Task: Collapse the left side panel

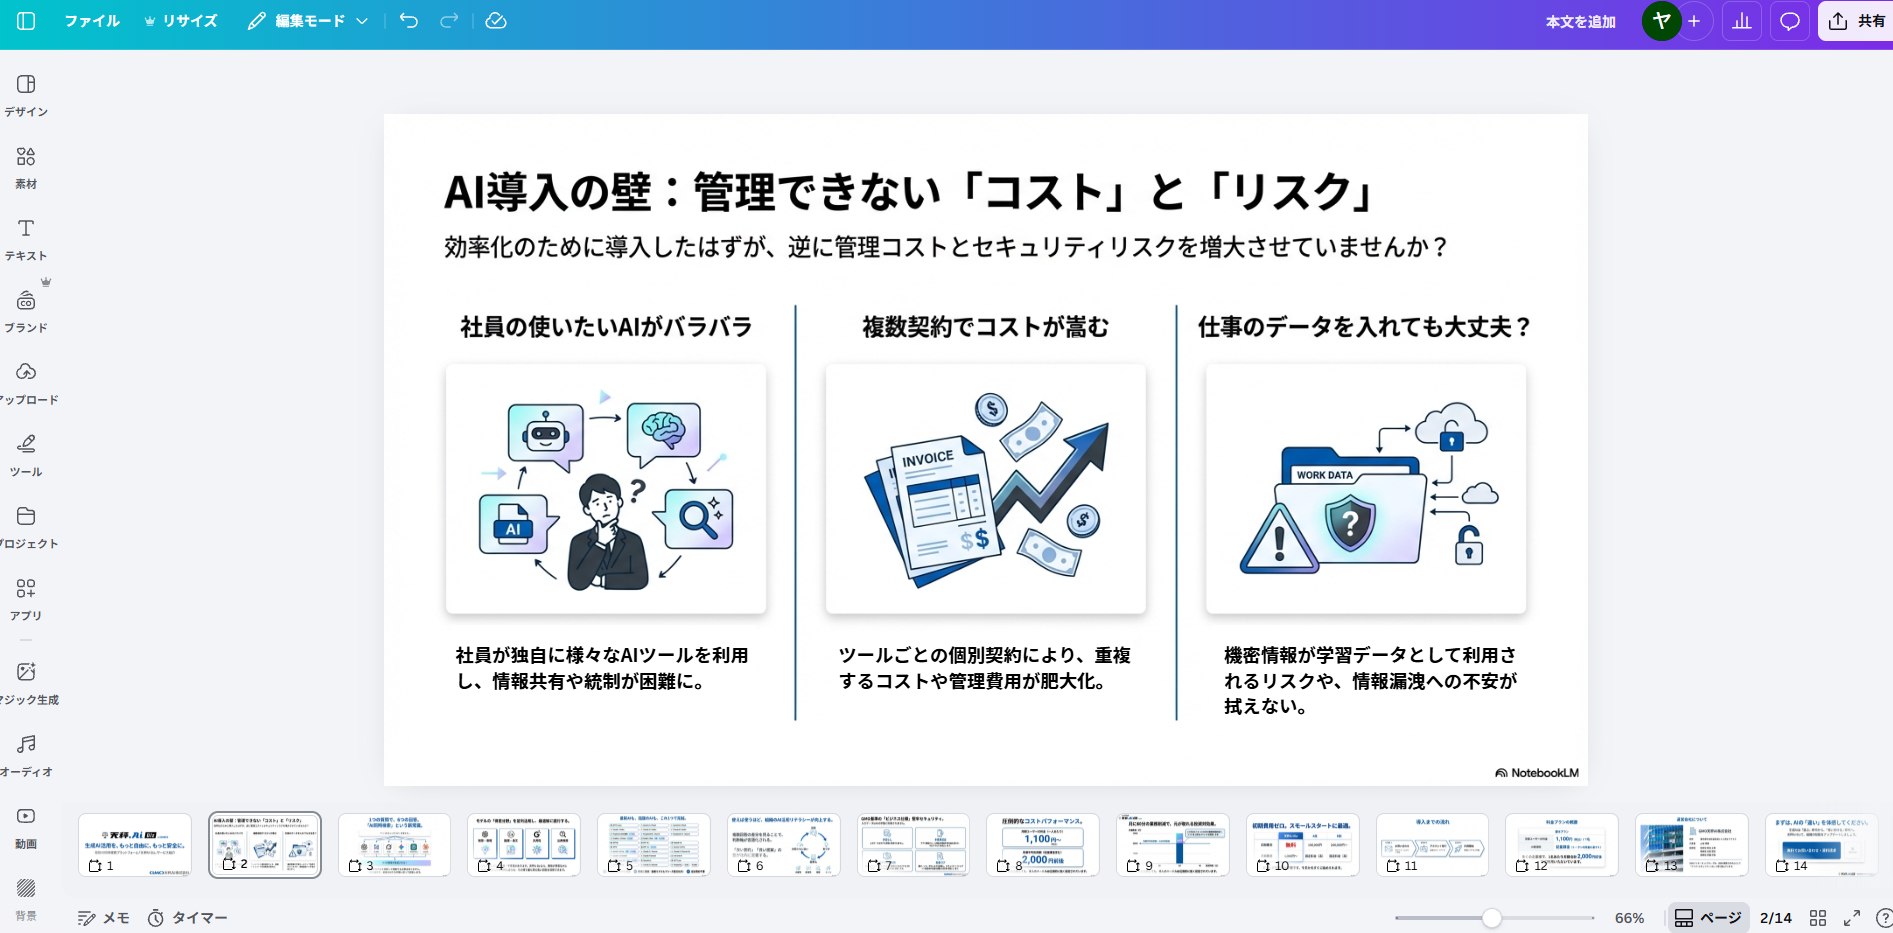Action: click(24, 21)
